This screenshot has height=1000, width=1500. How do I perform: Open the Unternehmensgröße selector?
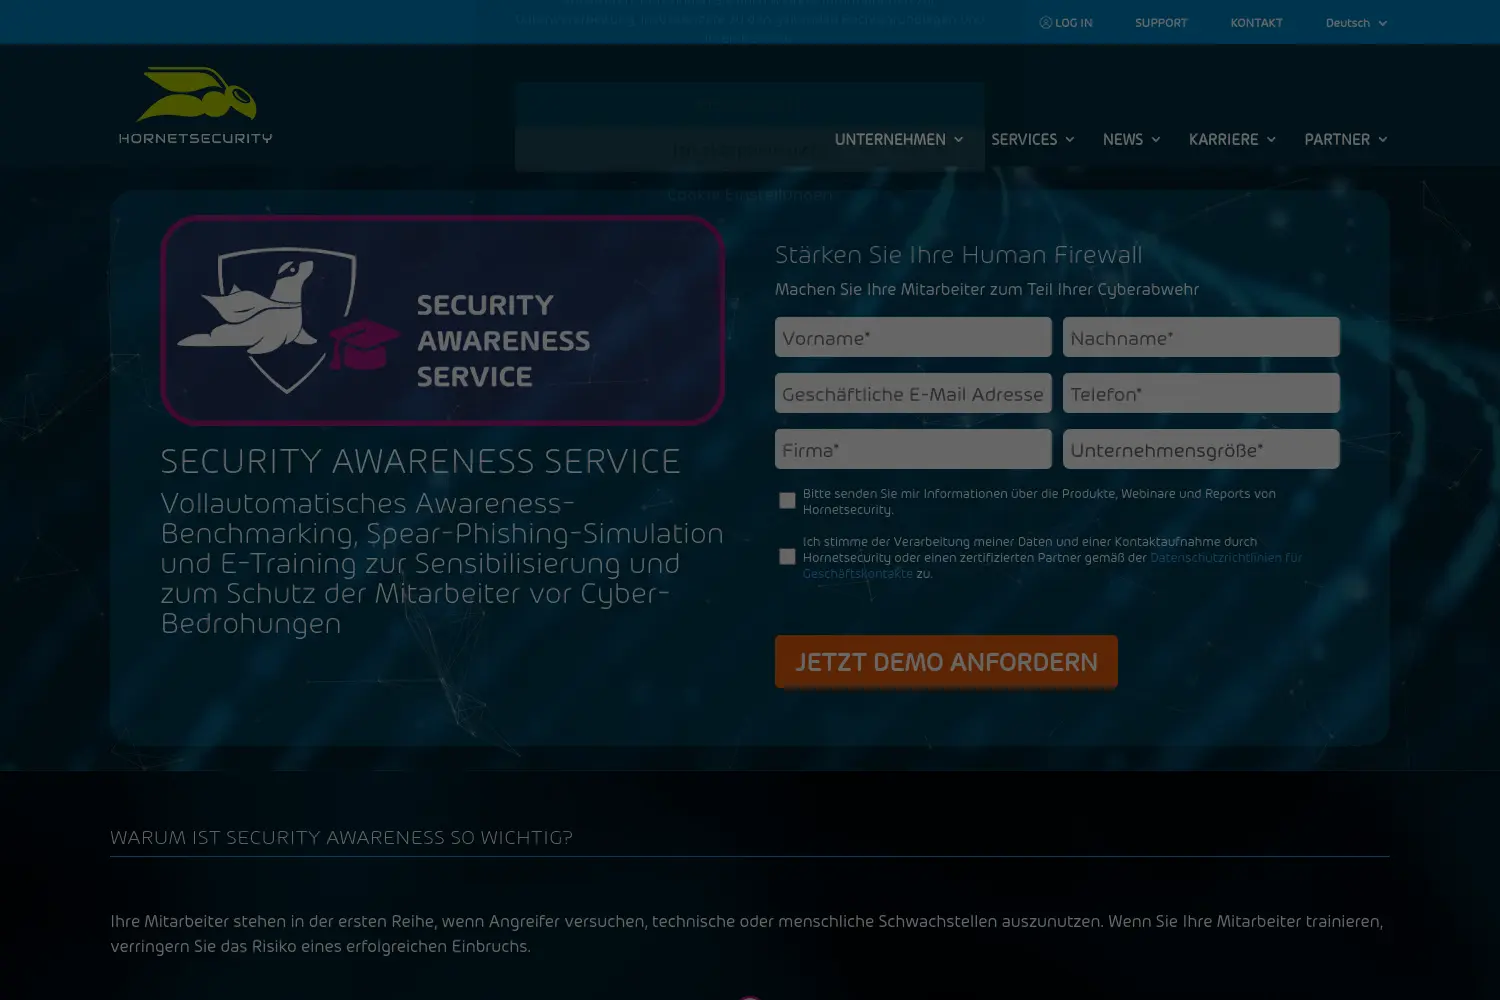point(1201,449)
